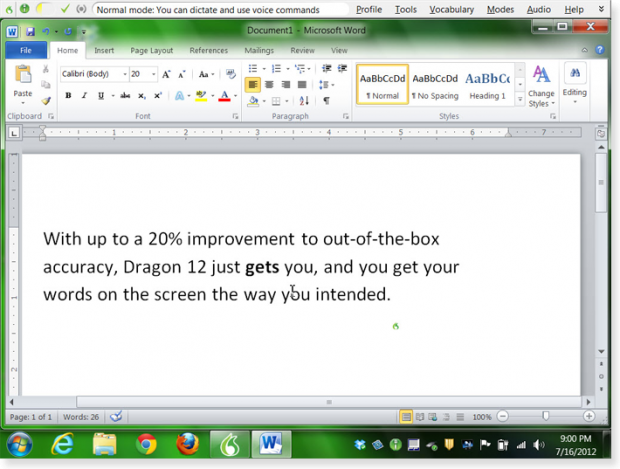Show paragraph marks with pilcrow icon
The image size is (620, 469).
tap(327, 101)
